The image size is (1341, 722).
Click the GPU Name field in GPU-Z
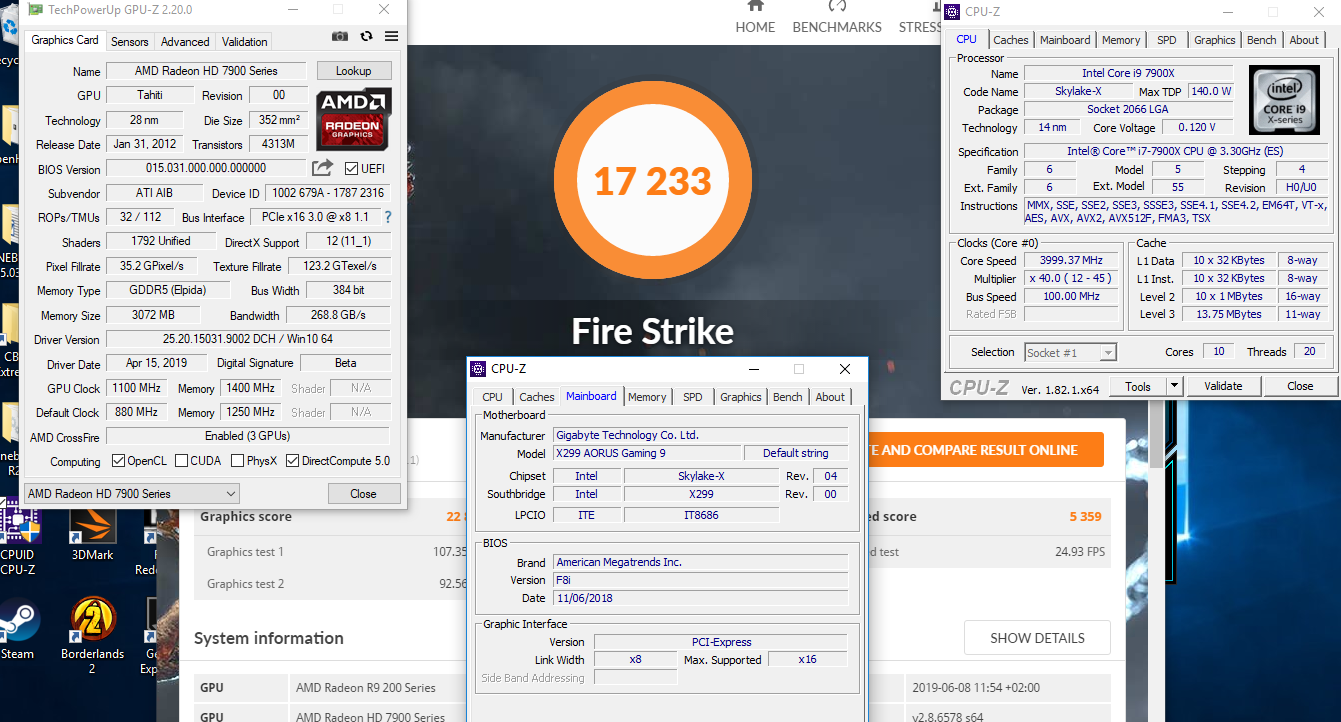[x=206, y=71]
